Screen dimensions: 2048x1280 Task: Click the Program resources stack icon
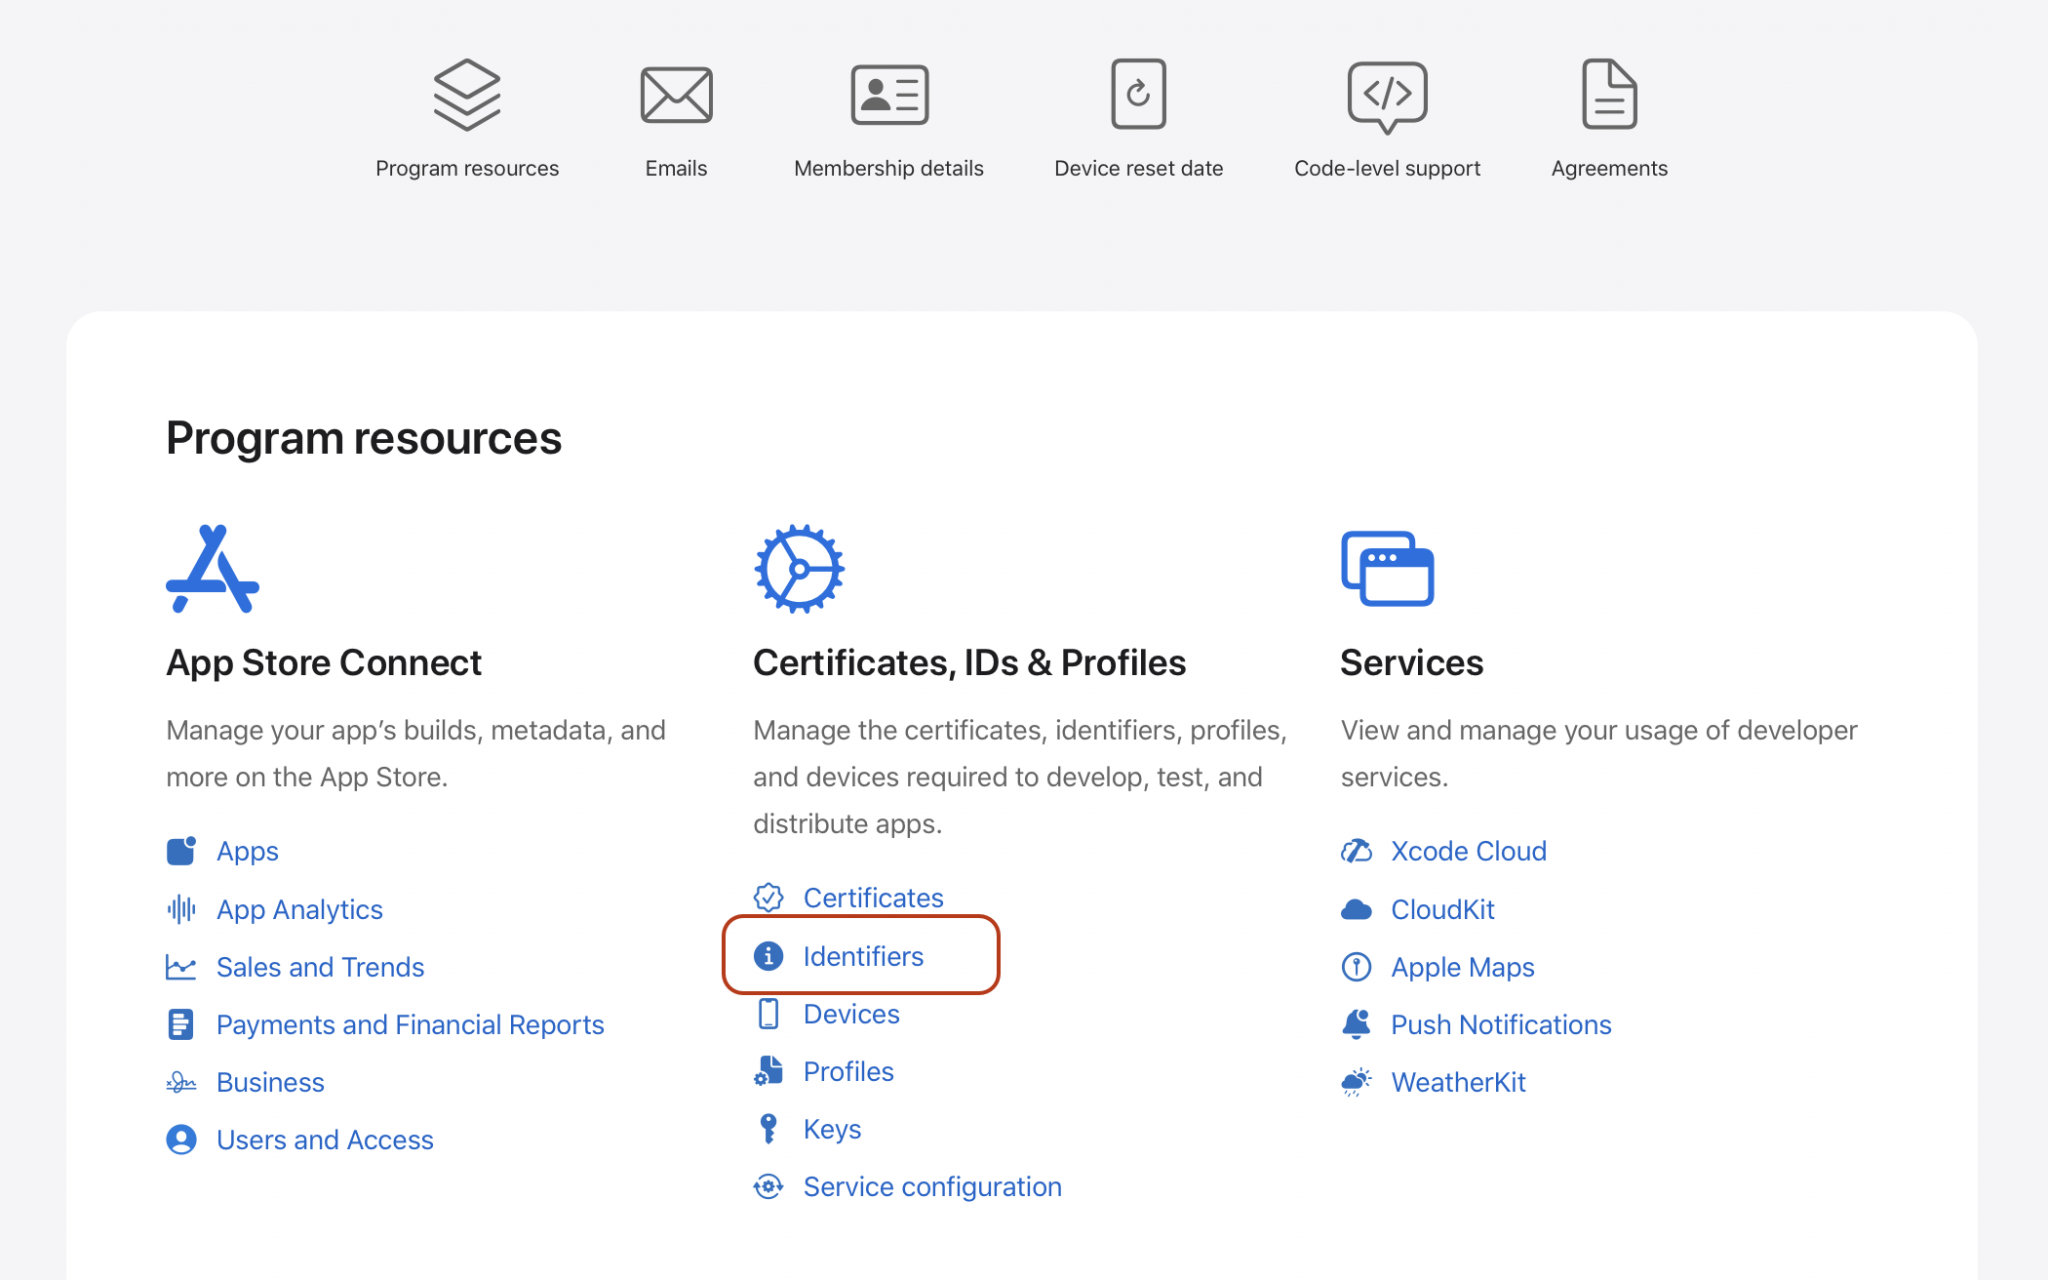[466, 95]
